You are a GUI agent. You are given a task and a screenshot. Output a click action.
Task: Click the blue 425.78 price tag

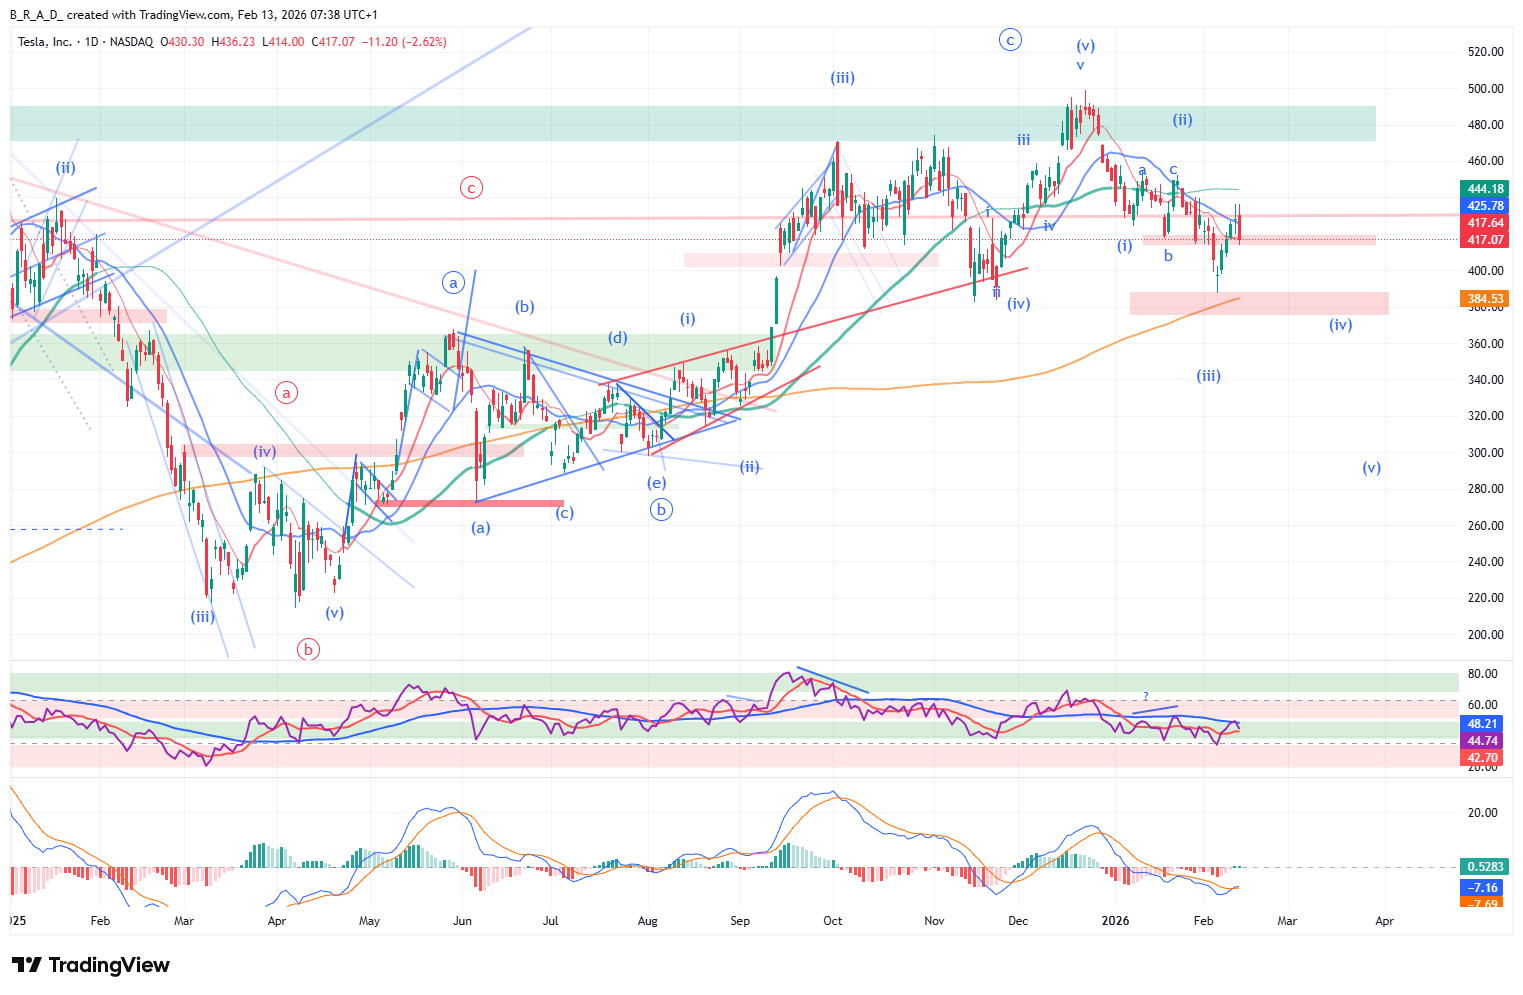coord(1485,206)
